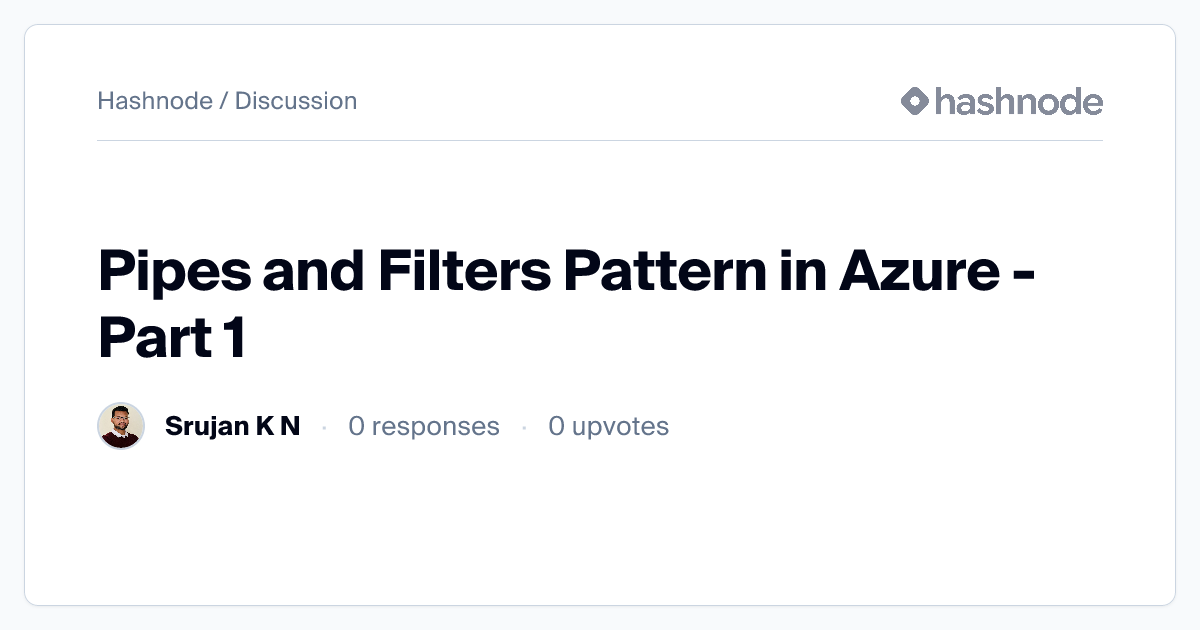The width and height of the screenshot is (1200, 630).
Task: Open the author name Srujan K N
Action: 232,426
